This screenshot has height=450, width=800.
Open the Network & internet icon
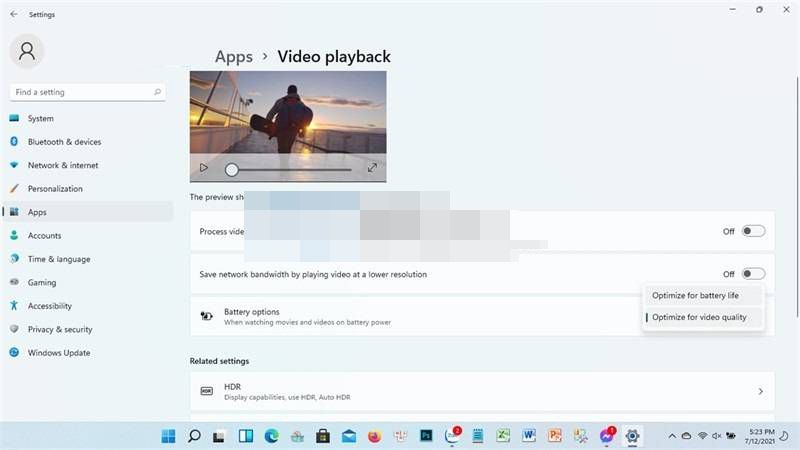[x=14, y=165]
